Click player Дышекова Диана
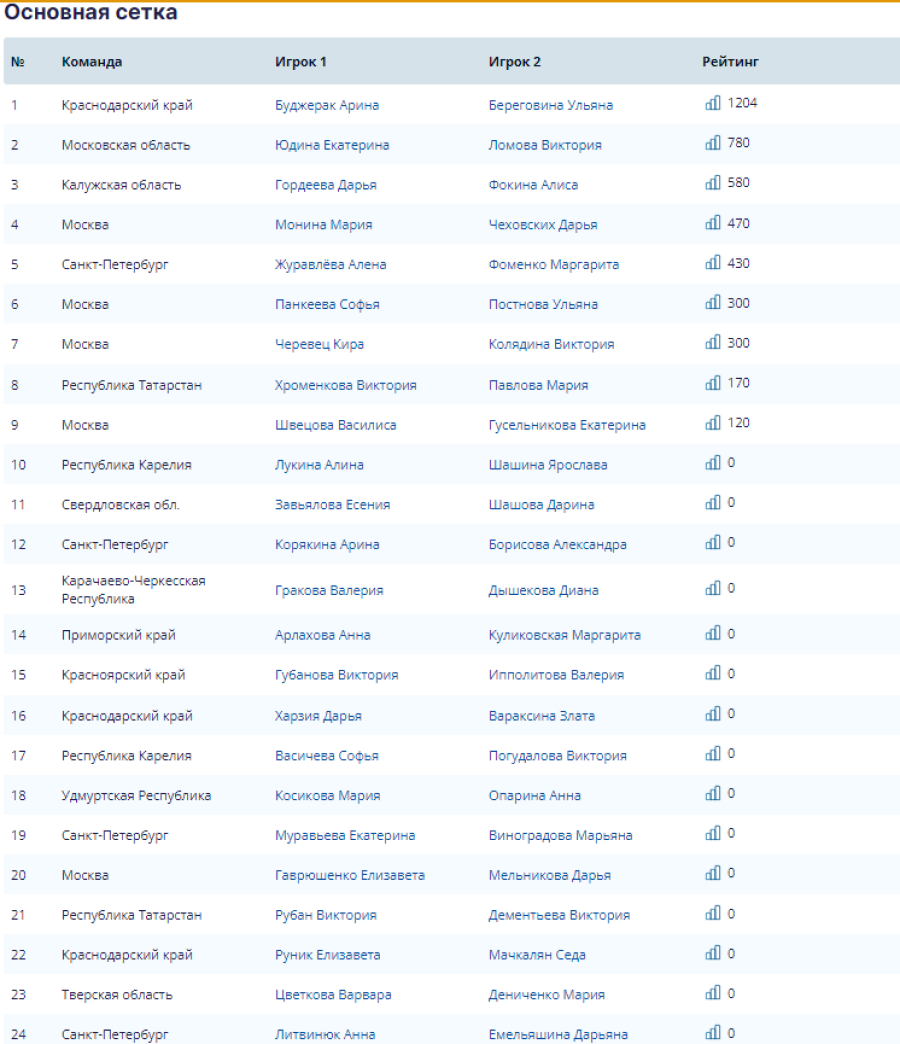Screen dimensions: 900x1044 [543, 590]
